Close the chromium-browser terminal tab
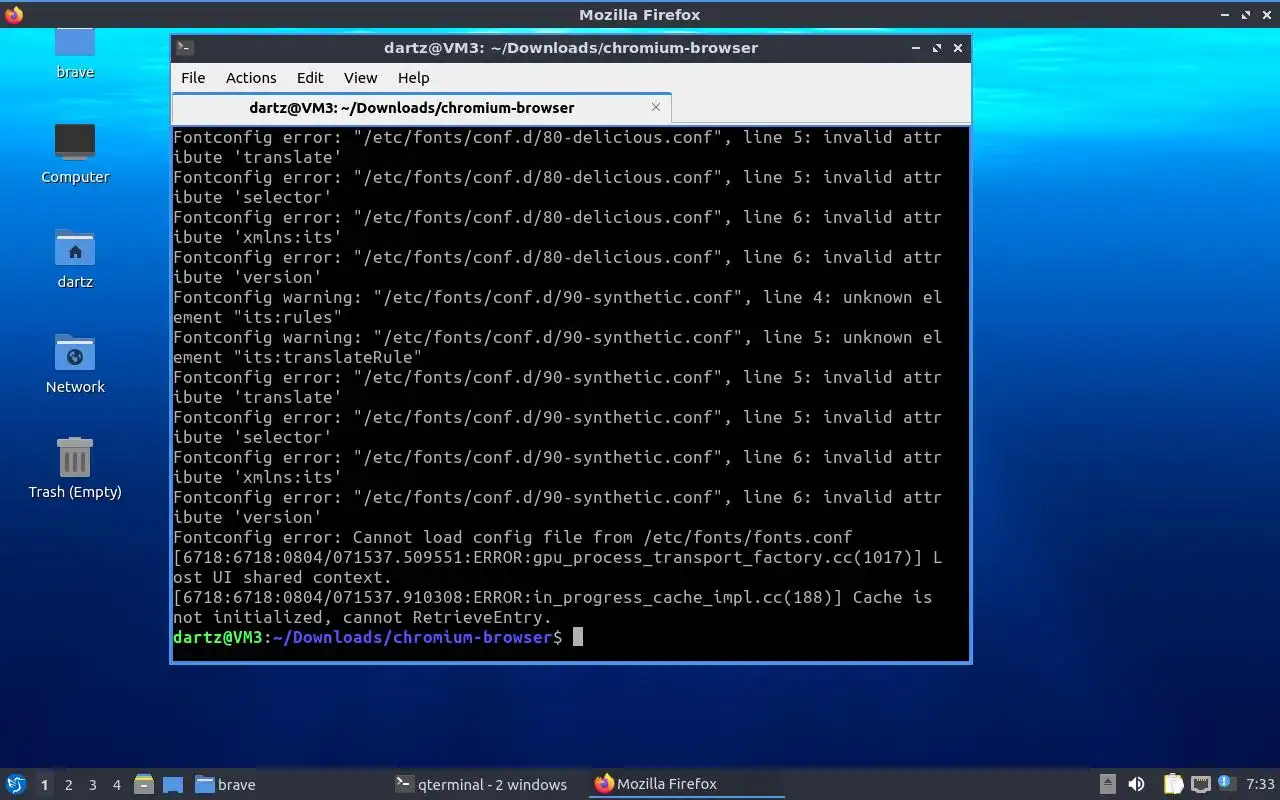The image size is (1280, 800). click(656, 107)
